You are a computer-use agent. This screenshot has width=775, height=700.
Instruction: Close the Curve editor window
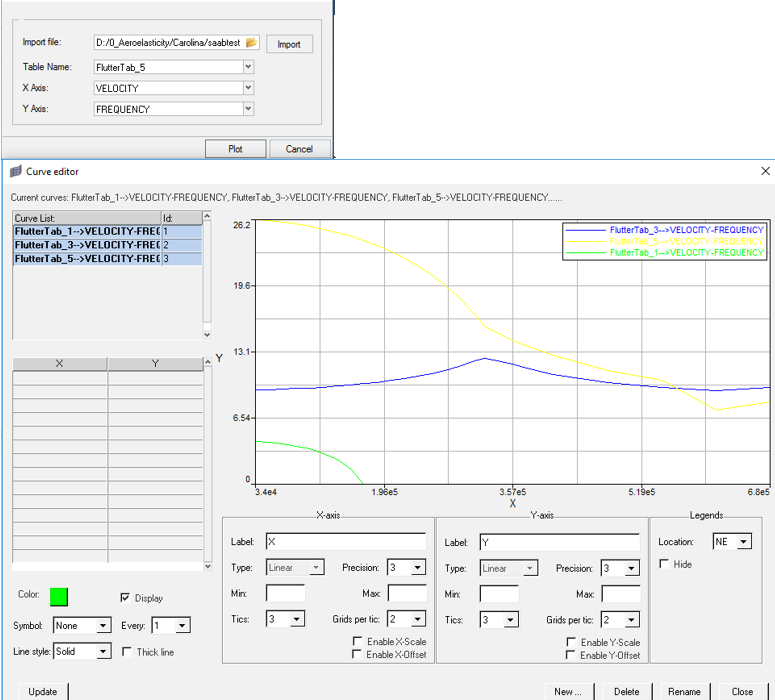point(766,171)
